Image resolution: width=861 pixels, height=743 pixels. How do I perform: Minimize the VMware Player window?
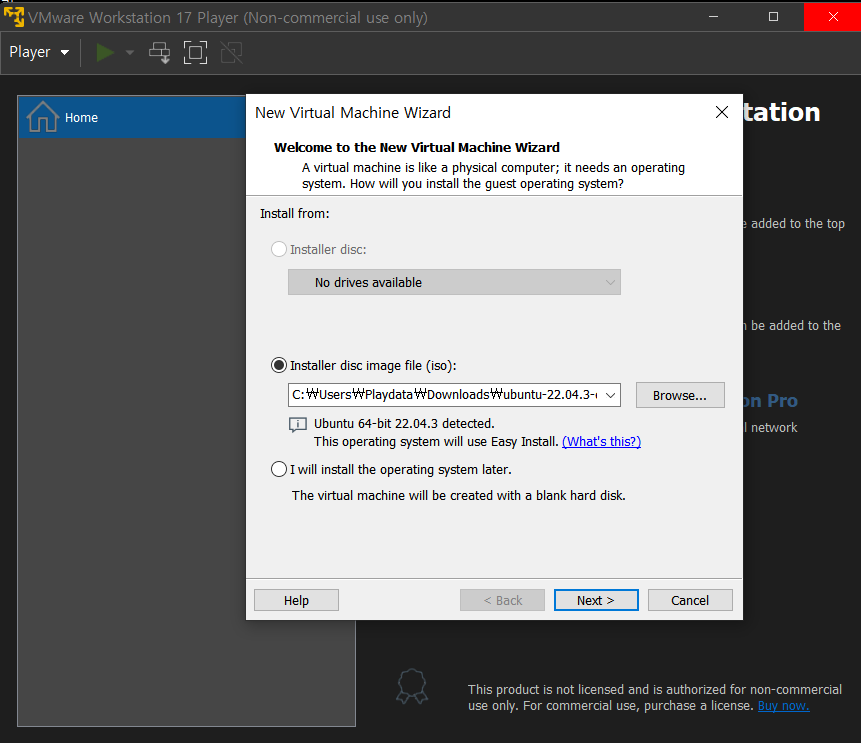[x=713, y=16]
